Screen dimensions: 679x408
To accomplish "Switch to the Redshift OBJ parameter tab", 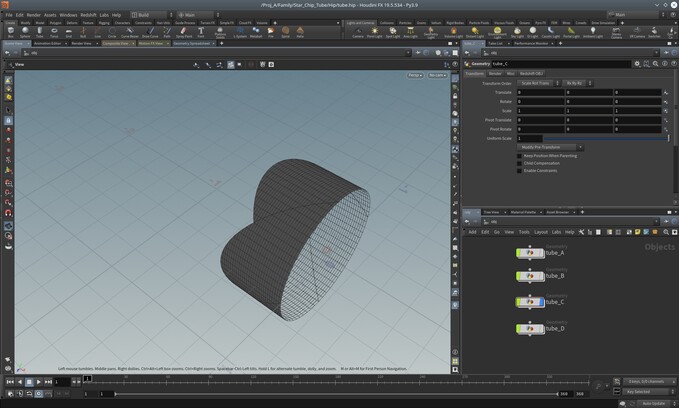I will [531, 74].
